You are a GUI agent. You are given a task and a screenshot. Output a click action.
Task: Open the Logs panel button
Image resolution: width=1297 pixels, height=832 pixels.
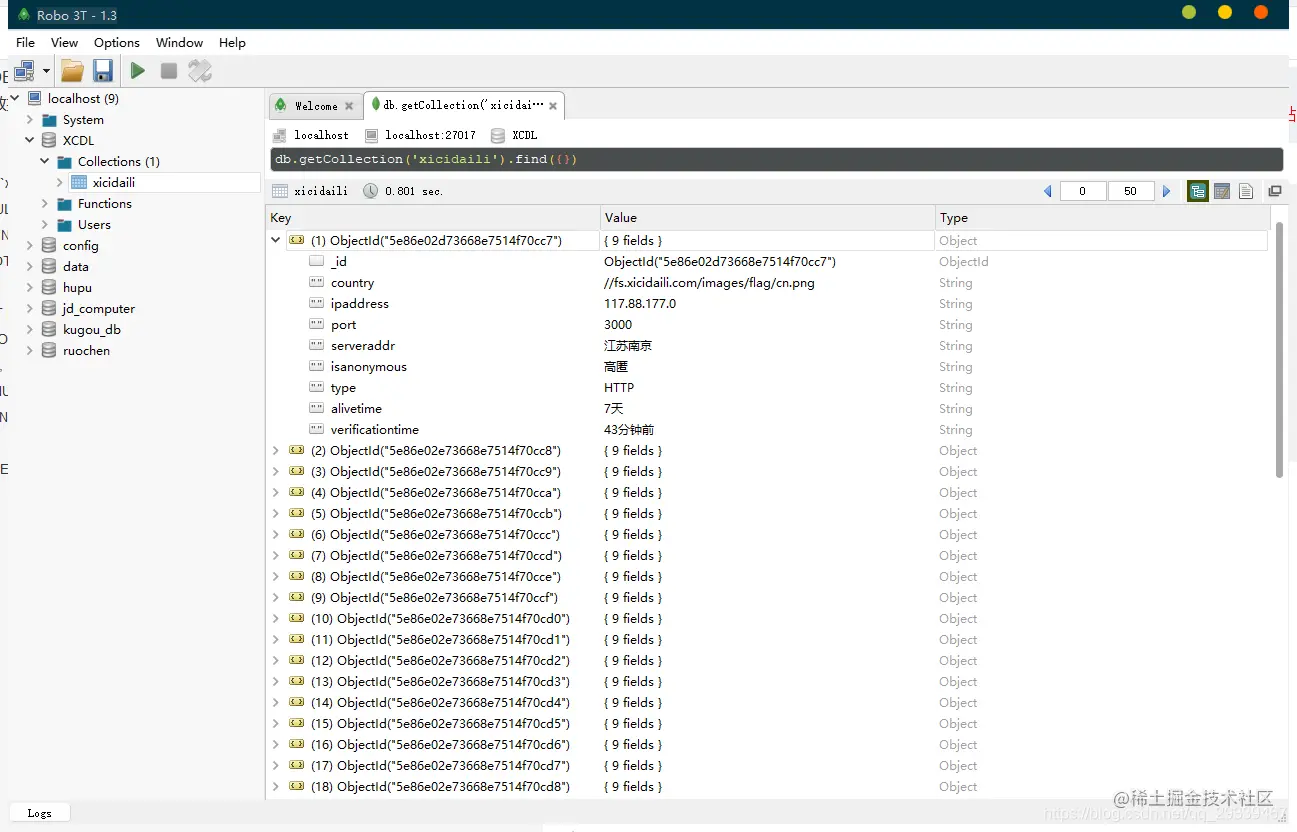click(x=40, y=813)
